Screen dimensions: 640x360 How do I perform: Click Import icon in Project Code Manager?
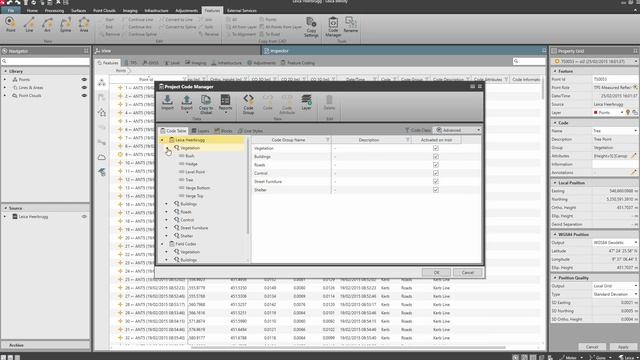click(x=167, y=102)
